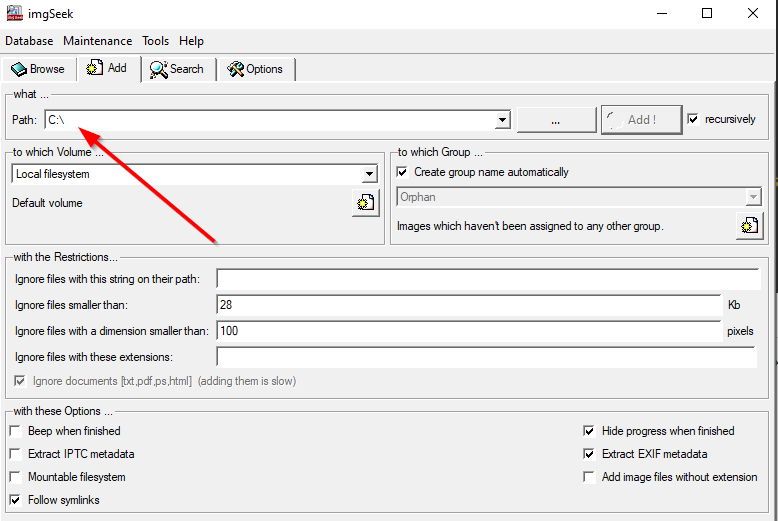Screen dimensions: 778x521
Task: Maximize the imgSeek window
Action: [x=707, y=13]
